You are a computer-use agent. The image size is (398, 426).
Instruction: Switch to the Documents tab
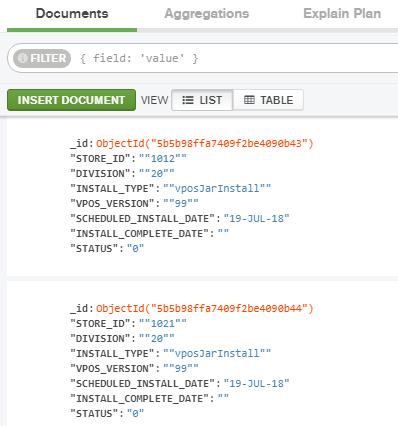pyautogui.click(x=72, y=14)
